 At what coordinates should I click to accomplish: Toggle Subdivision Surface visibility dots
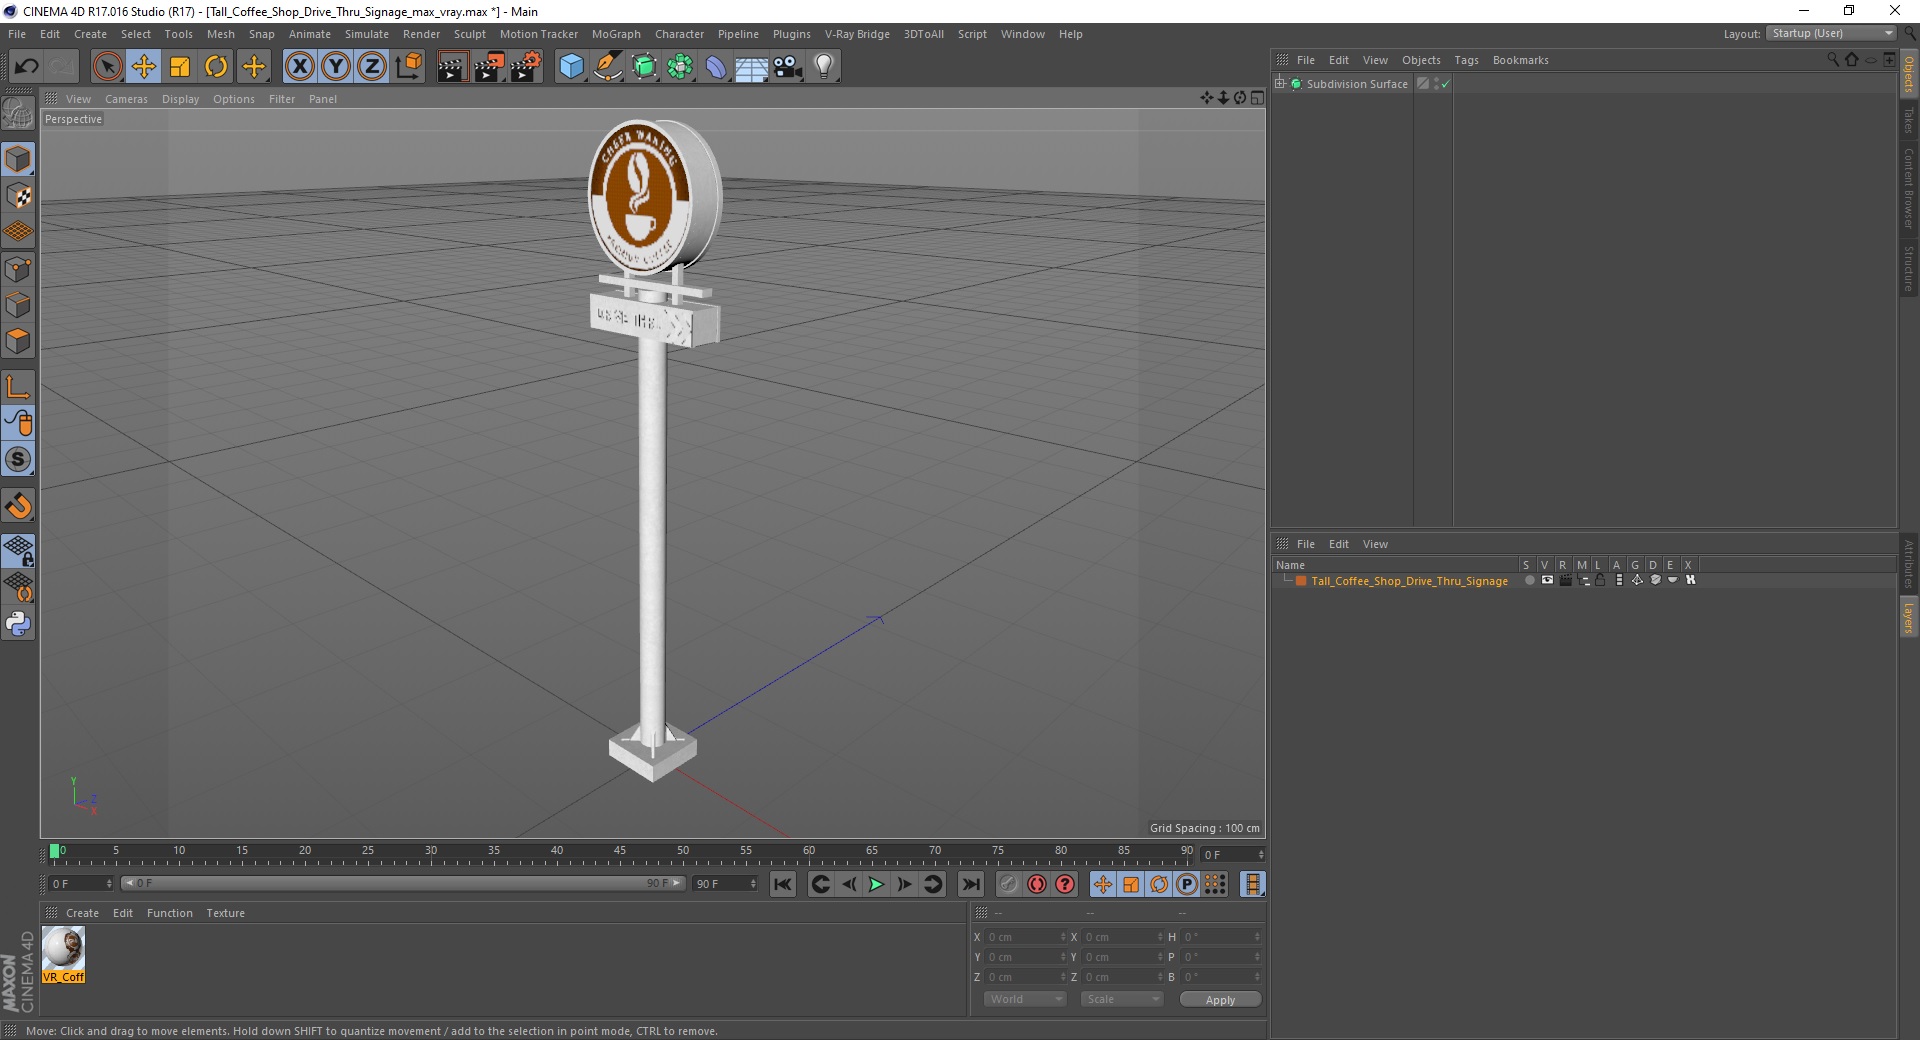point(1436,84)
